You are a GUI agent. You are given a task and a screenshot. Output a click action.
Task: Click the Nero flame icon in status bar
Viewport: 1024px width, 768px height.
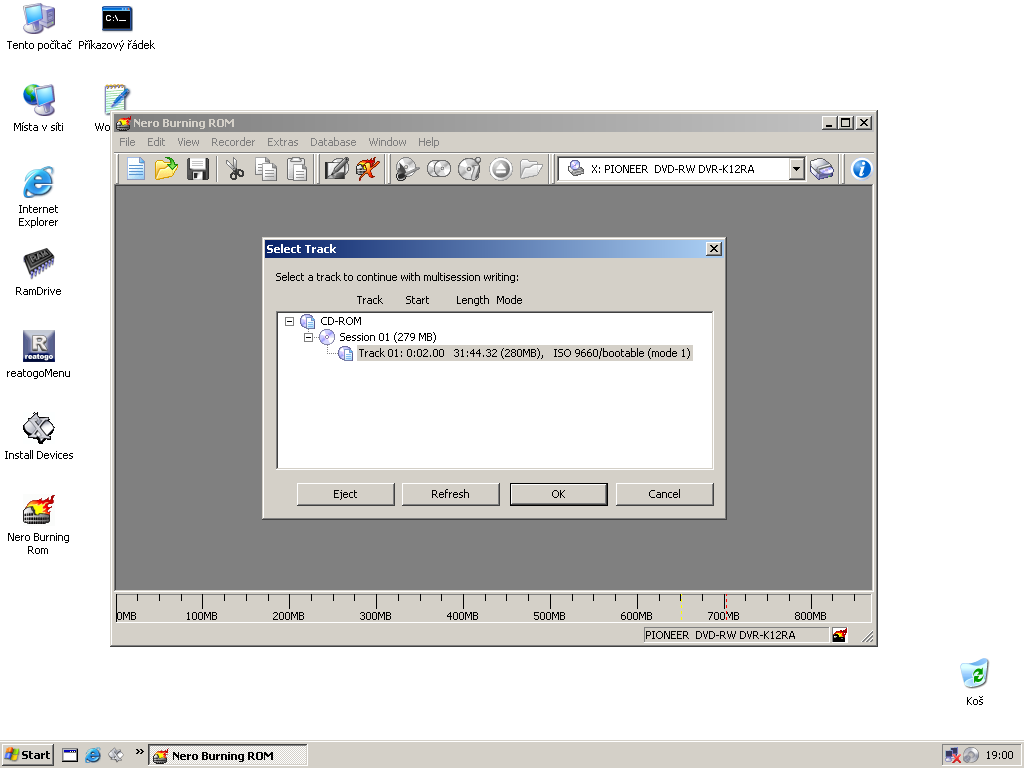click(x=839, y=635)
